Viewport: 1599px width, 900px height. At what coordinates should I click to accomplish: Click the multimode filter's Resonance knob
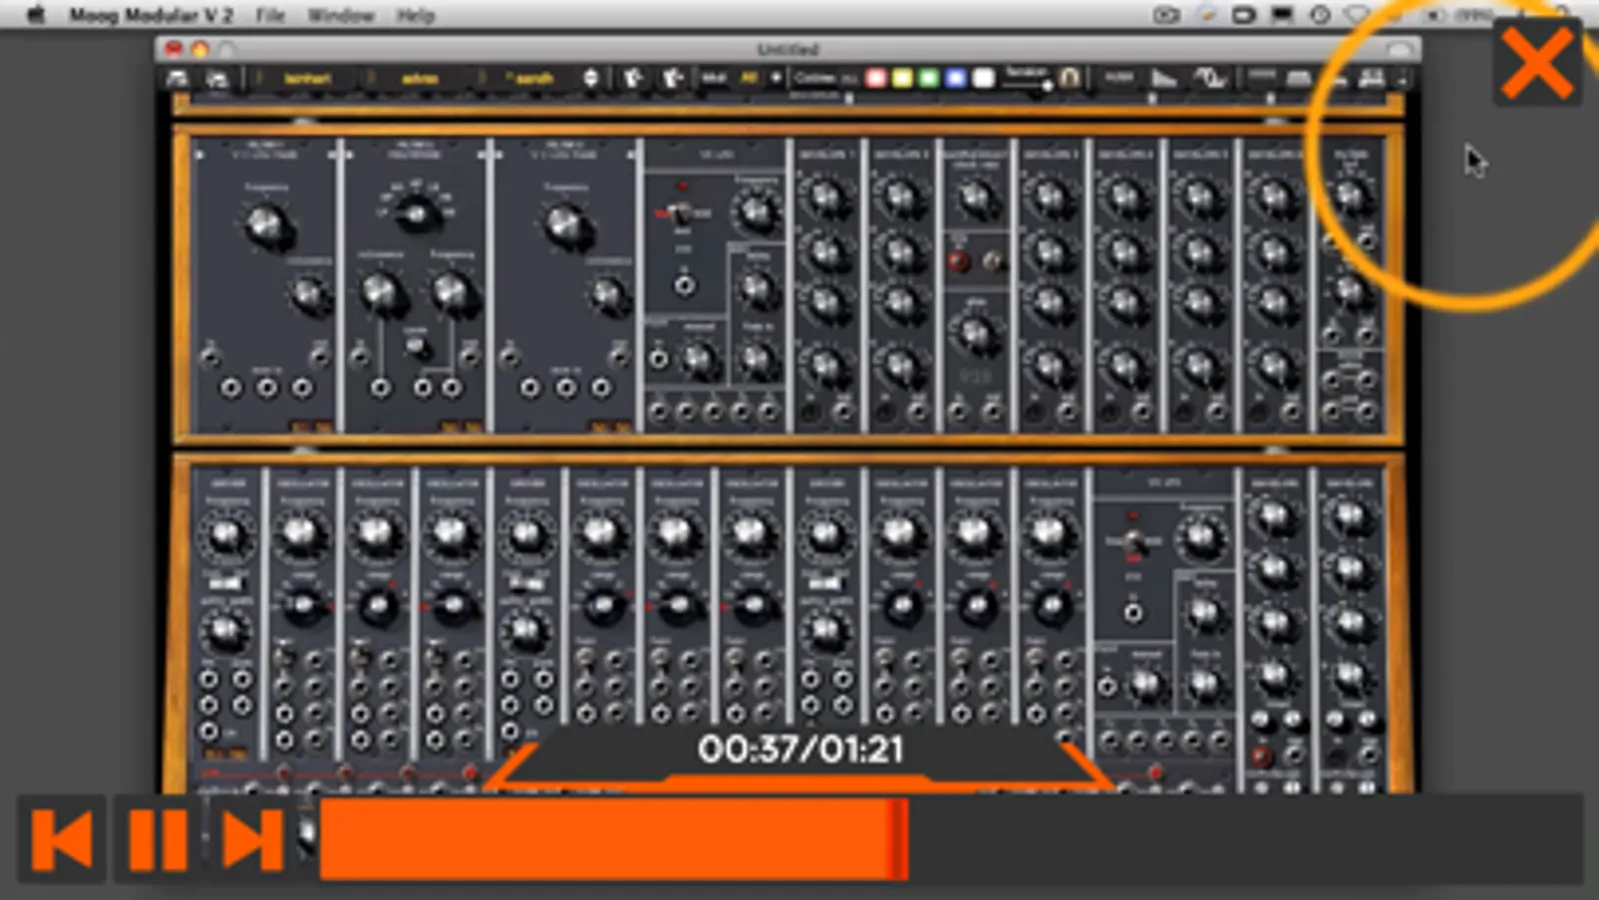pyautogui.click(x=380, y=291)
